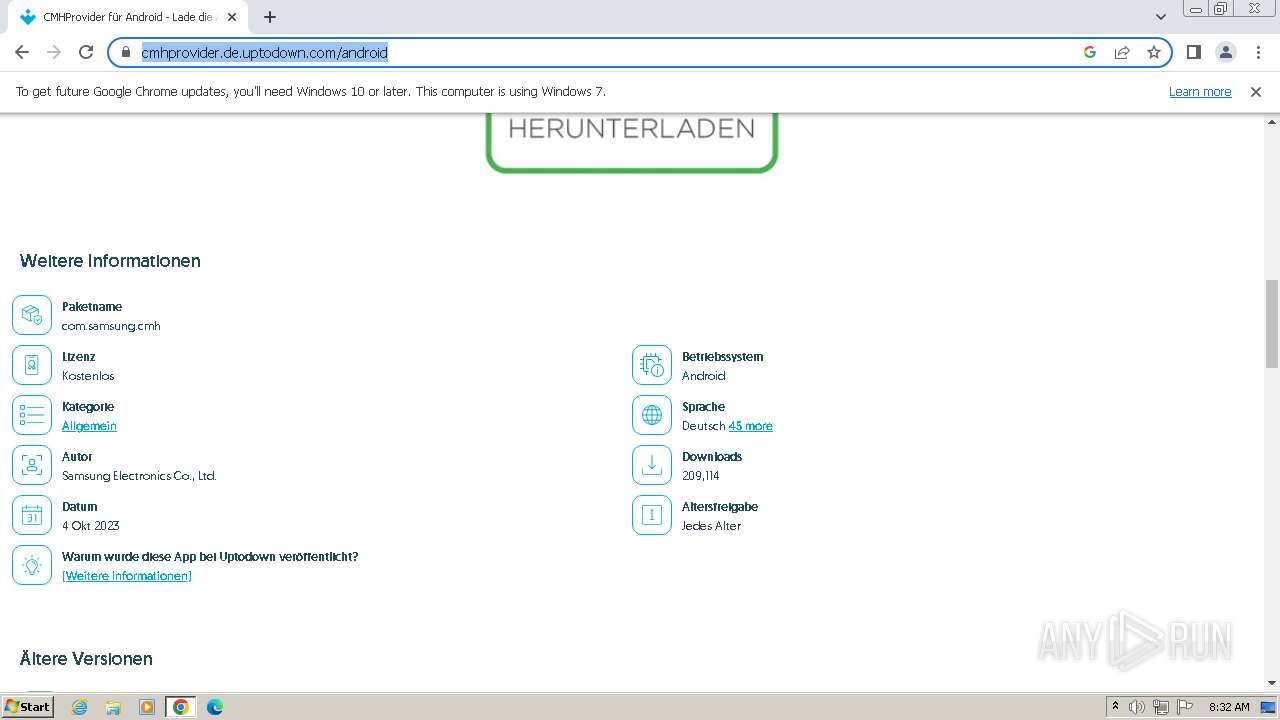Viewport: 1280px width, 720px height.
Task: Click the Altersfreigabe info icon
Action: (x=652, y=516)
